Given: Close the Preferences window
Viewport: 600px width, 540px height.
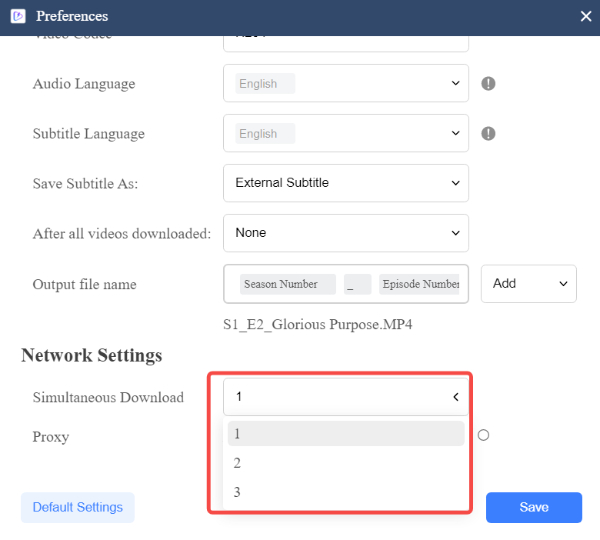Looking at the screenshot, I should pos(586,16).
